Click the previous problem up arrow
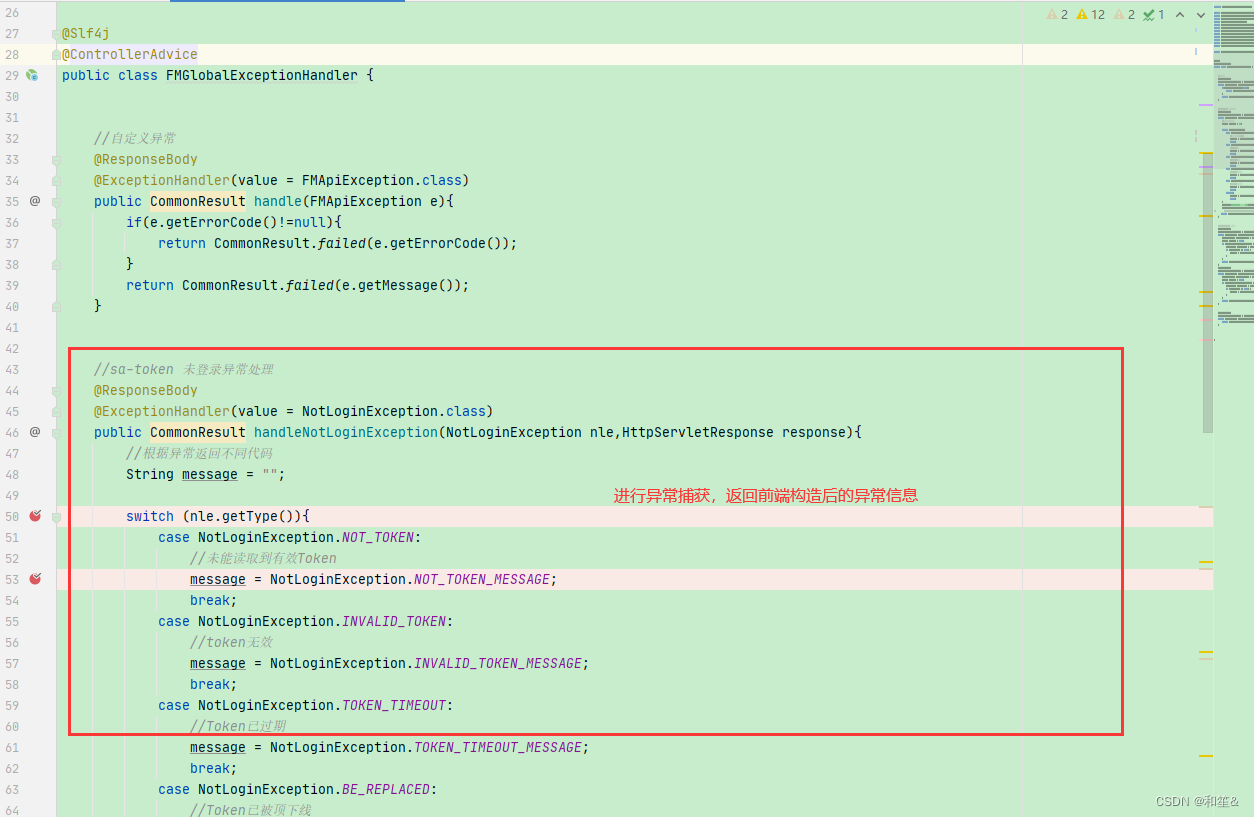 click(1180, 14)
